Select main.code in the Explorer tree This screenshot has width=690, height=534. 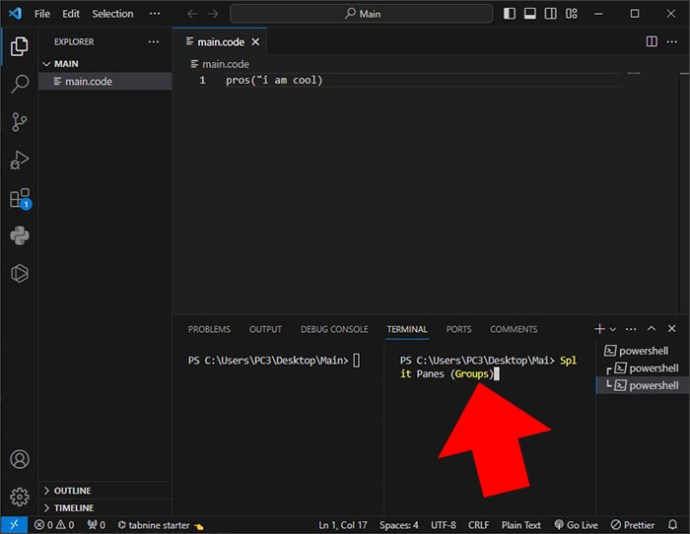point(106,81)
